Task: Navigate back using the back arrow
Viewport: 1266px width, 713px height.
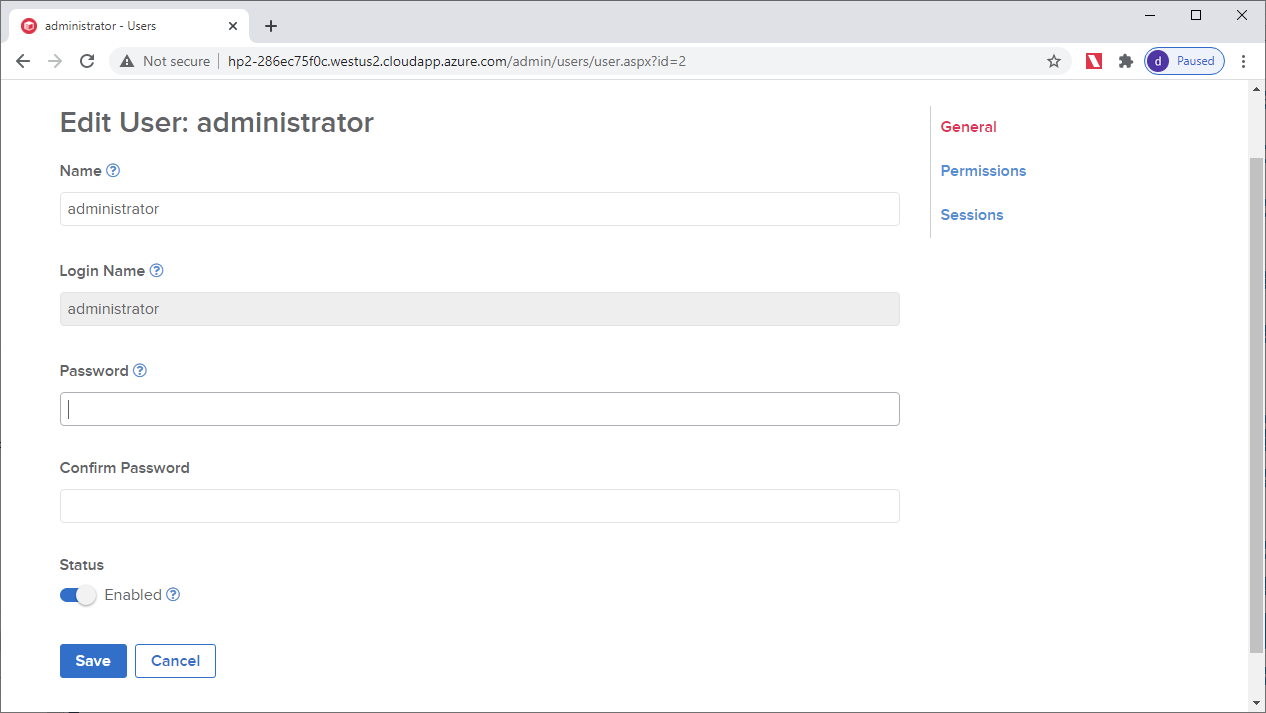Action: coord(23,61)
